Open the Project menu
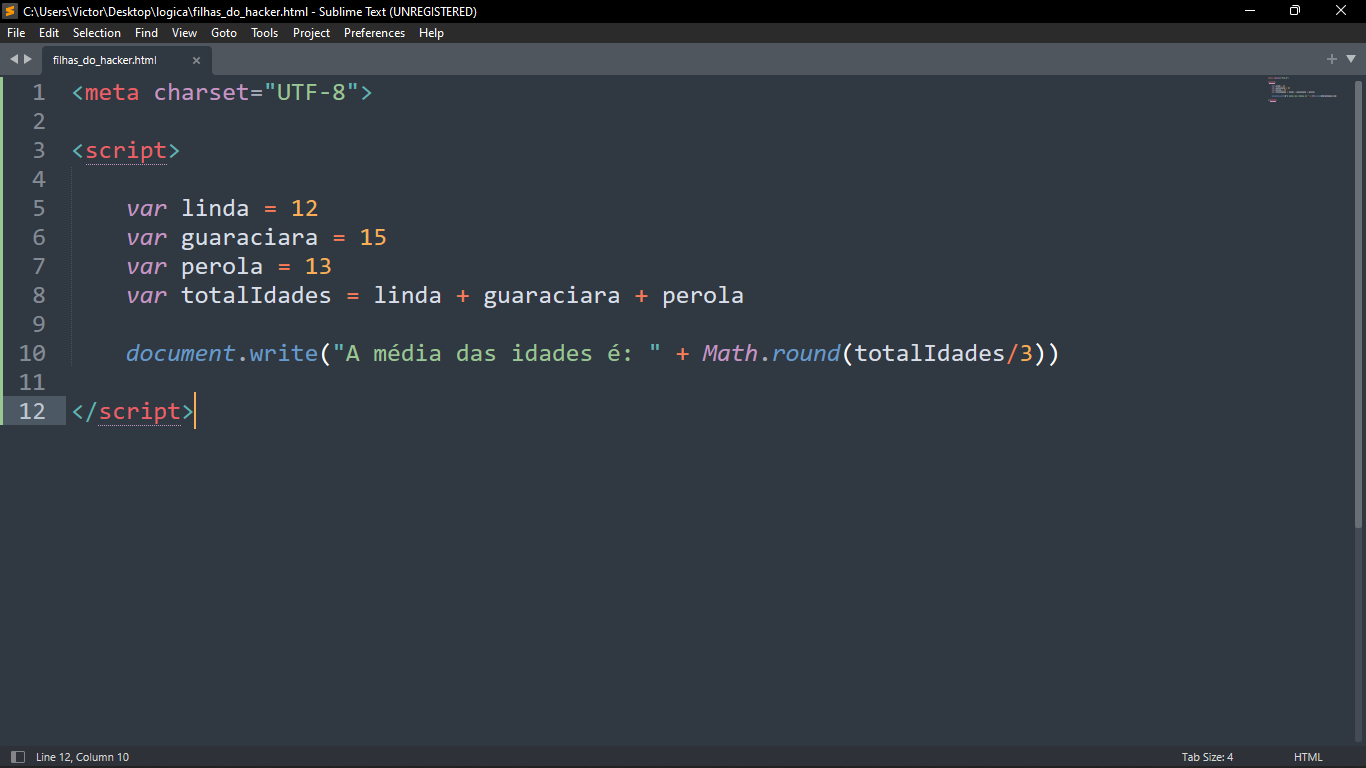 point(311,33)
